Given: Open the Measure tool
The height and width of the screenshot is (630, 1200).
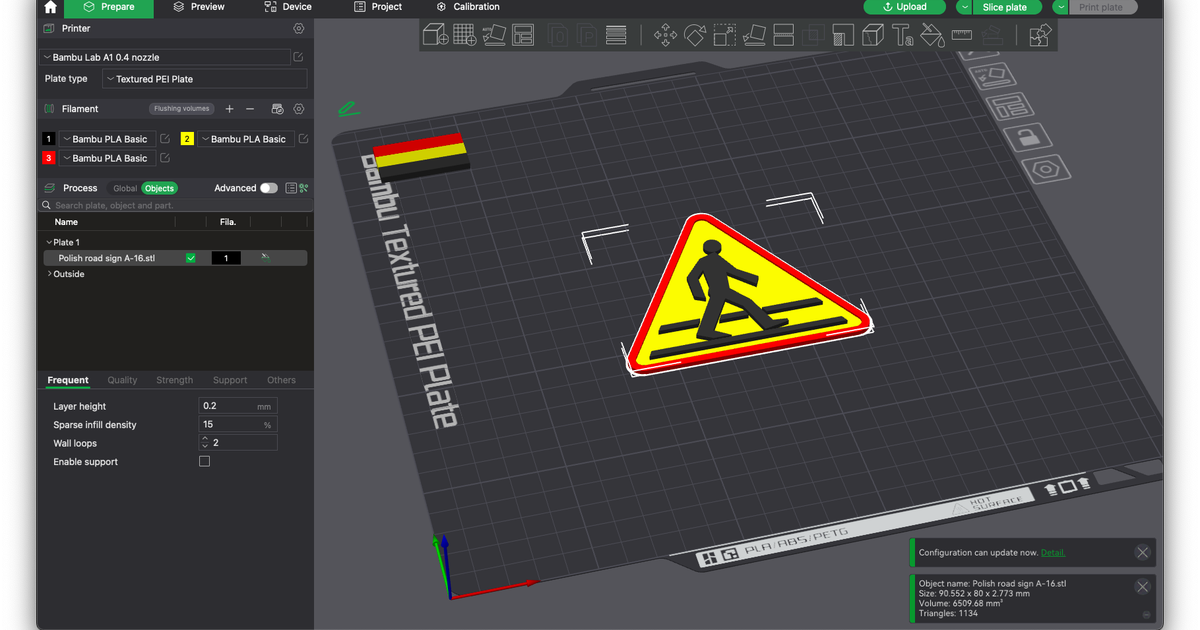Looking at the screenshot, I should (x=961, y=34).
